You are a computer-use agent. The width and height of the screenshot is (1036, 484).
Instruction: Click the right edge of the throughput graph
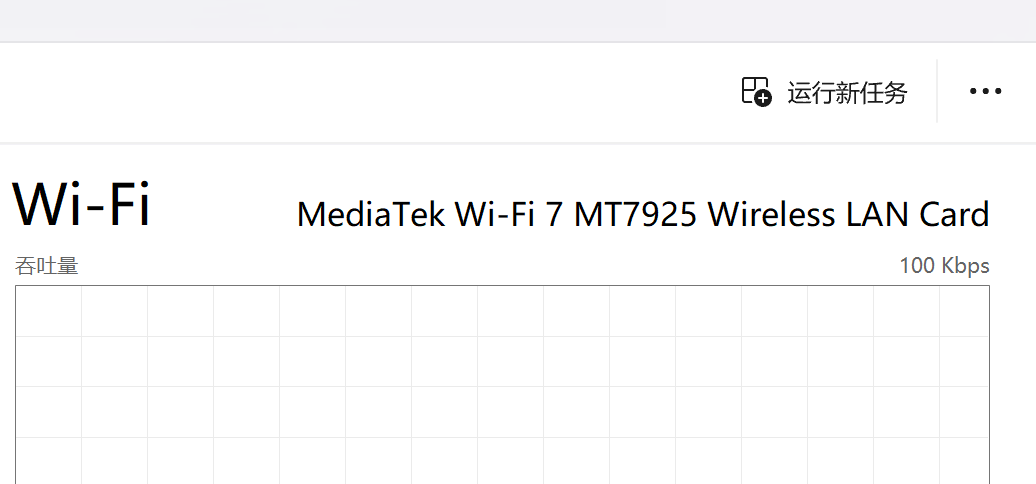pos(990,385)
